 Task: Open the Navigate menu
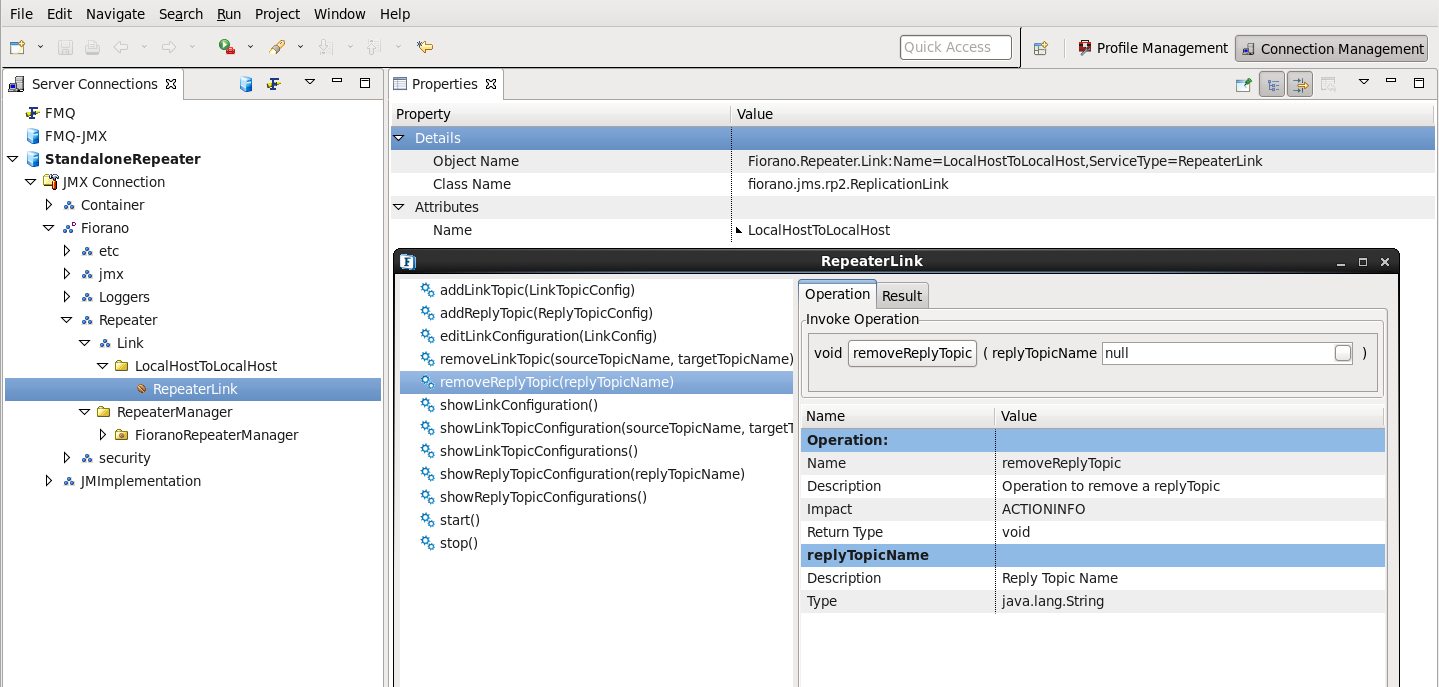click(115, 14)
